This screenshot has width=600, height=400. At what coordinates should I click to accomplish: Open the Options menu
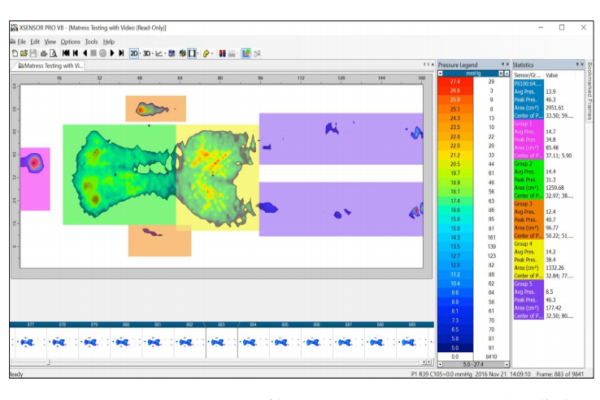(70, 42)
